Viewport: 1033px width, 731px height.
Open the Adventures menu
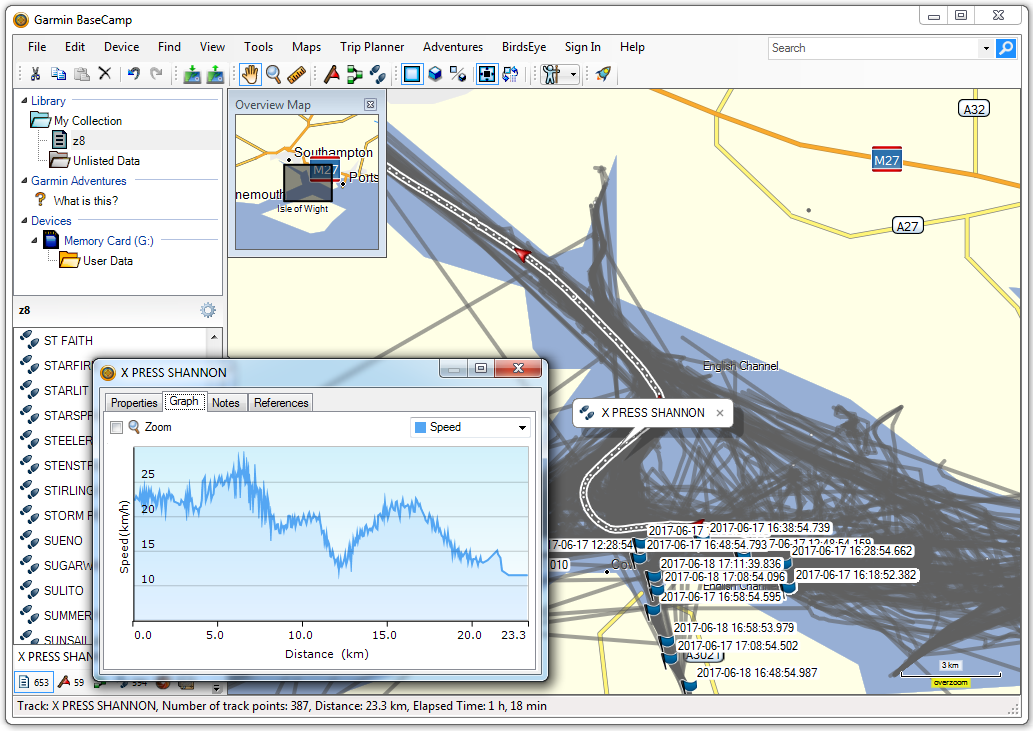(x=453, y=47)
